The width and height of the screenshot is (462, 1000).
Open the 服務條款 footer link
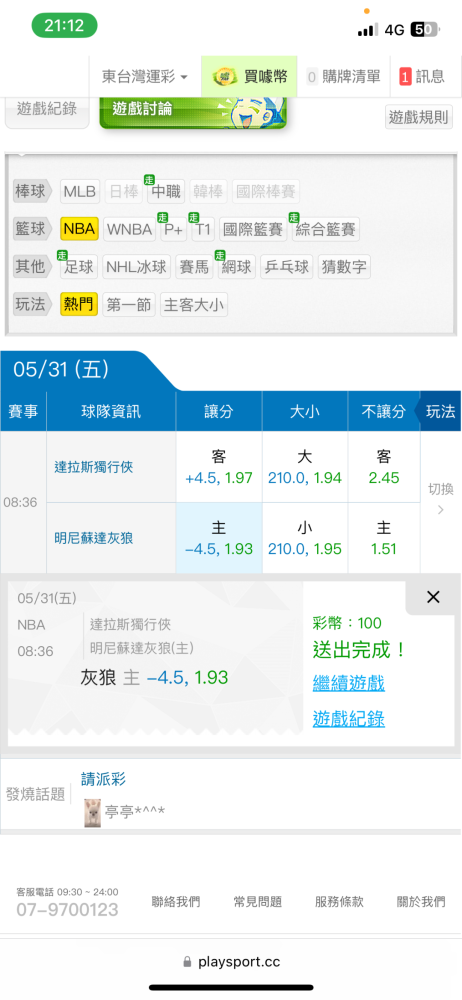click(x=339, y=902)
